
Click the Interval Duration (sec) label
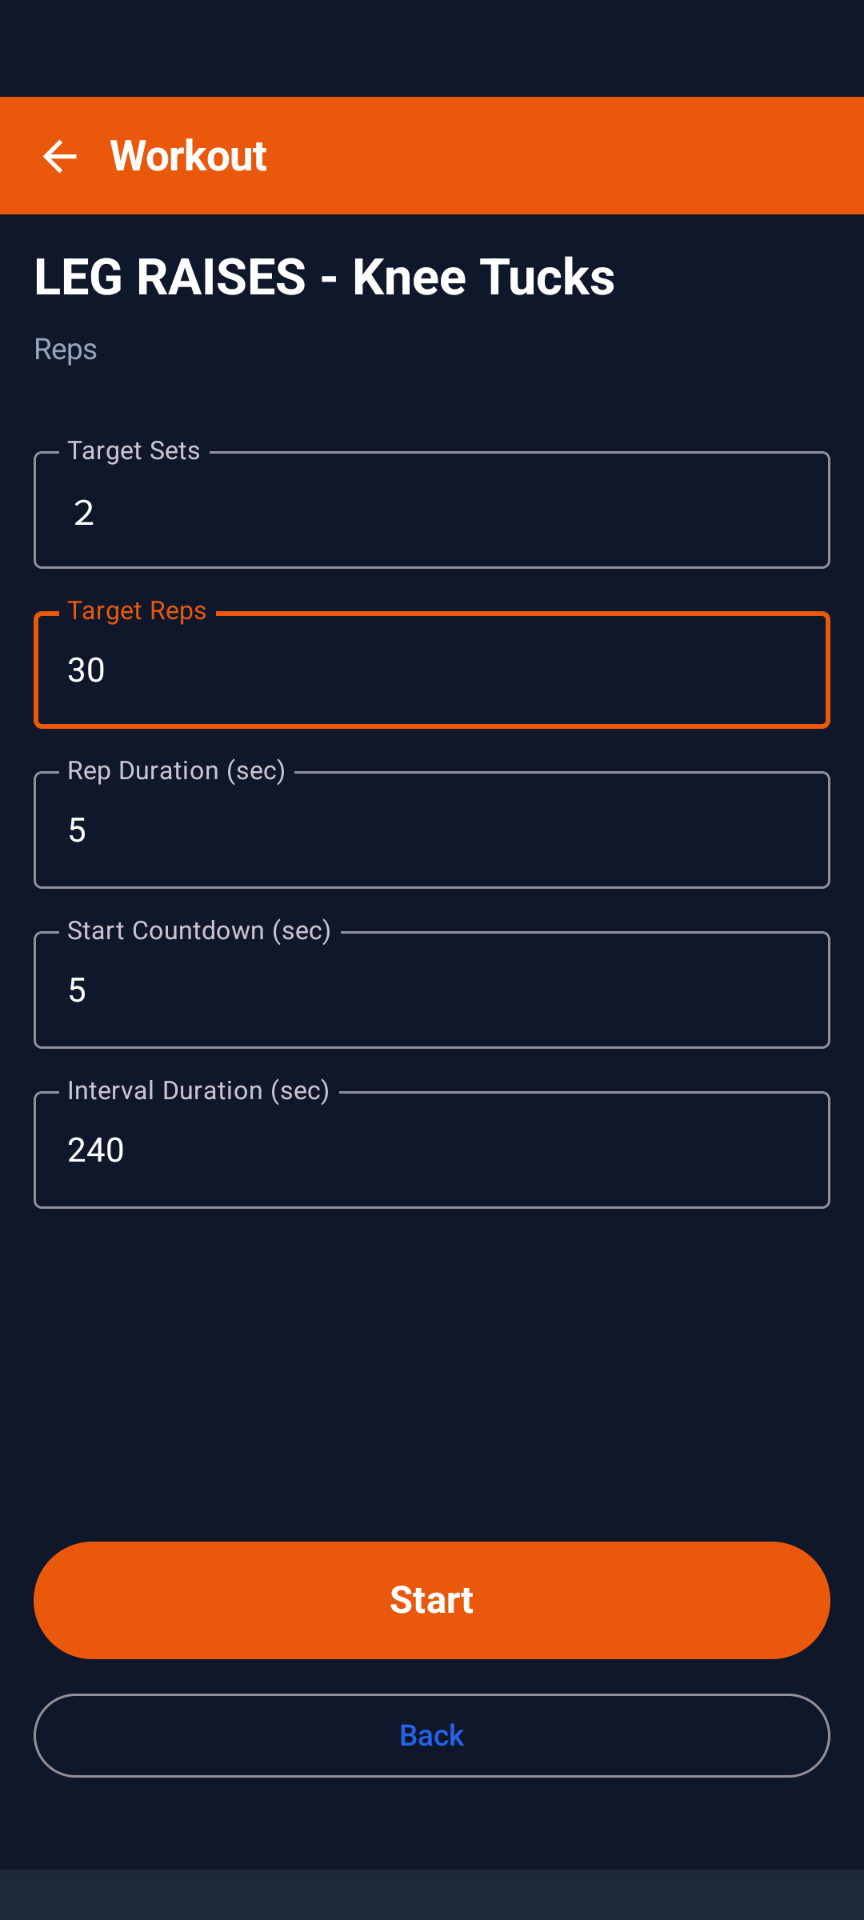point(198,1091)
